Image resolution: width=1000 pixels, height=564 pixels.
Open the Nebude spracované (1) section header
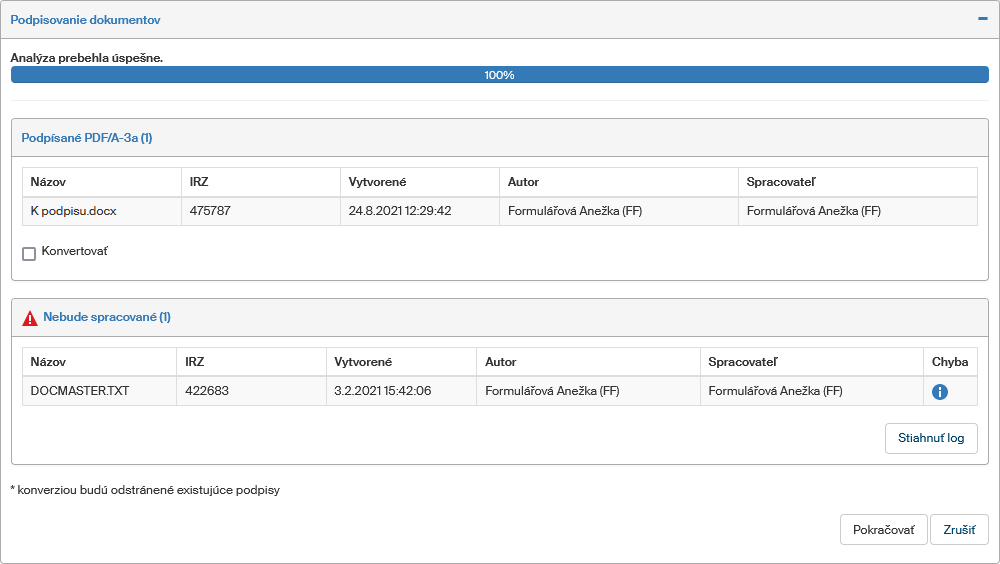pyautogui.click(x=107, y=317)
